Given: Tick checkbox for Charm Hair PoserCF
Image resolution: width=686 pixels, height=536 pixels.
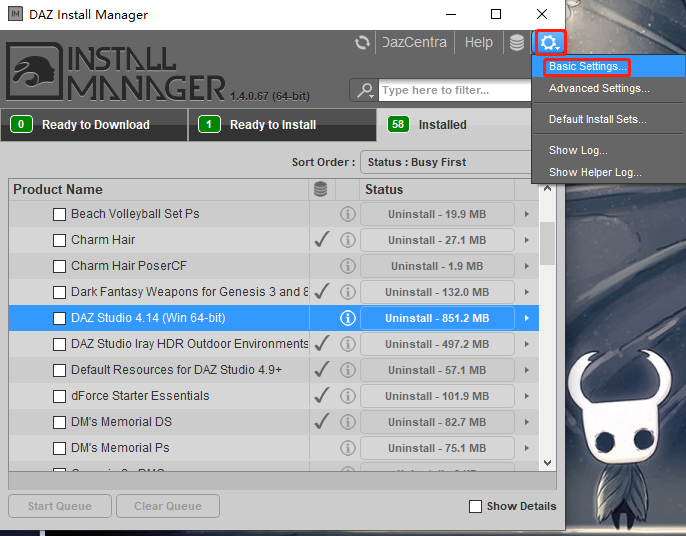Looking at the screenshot, I should coord(60,266).
